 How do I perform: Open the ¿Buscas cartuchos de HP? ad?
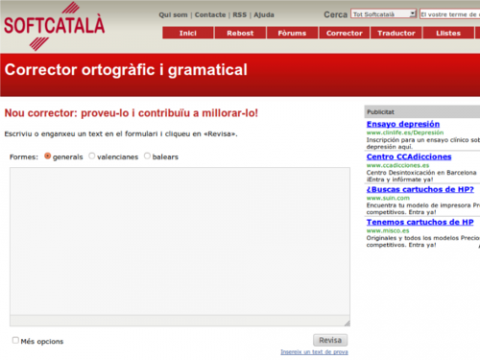point(420,189)
